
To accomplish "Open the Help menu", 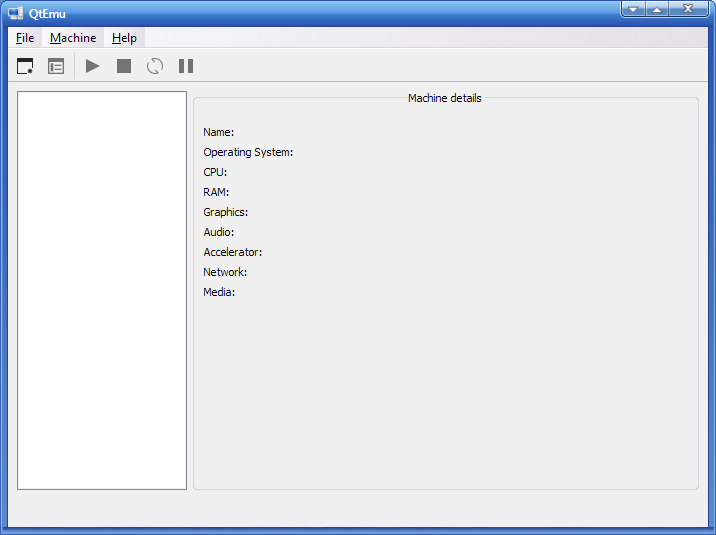I will [x=124, y=38].
